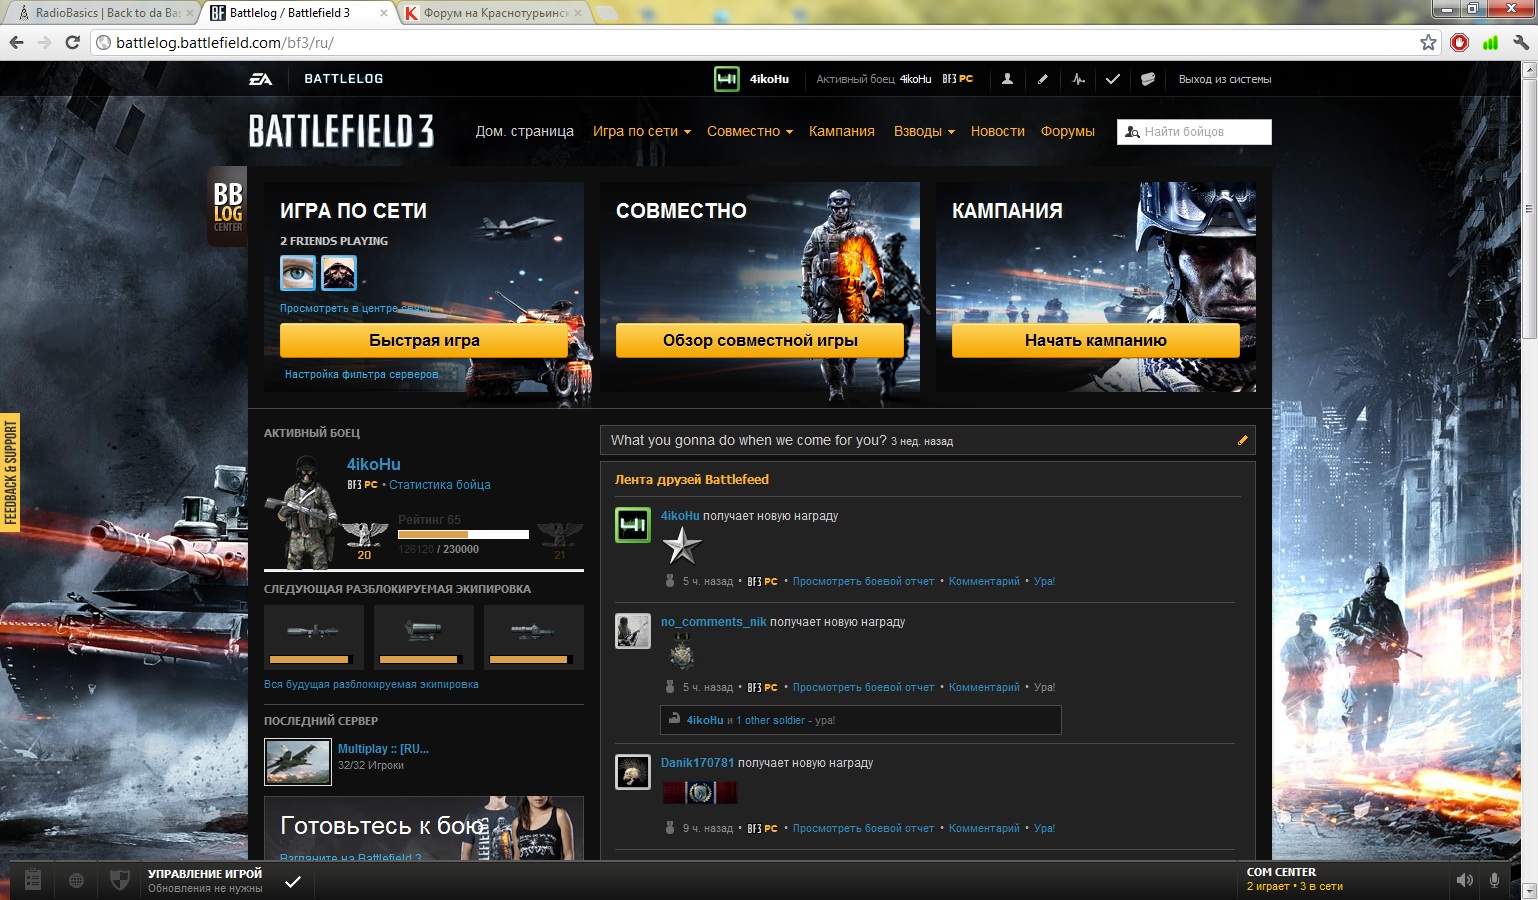Click the EA logo
The image size is (1538, 900).
(x=260, y=79)
